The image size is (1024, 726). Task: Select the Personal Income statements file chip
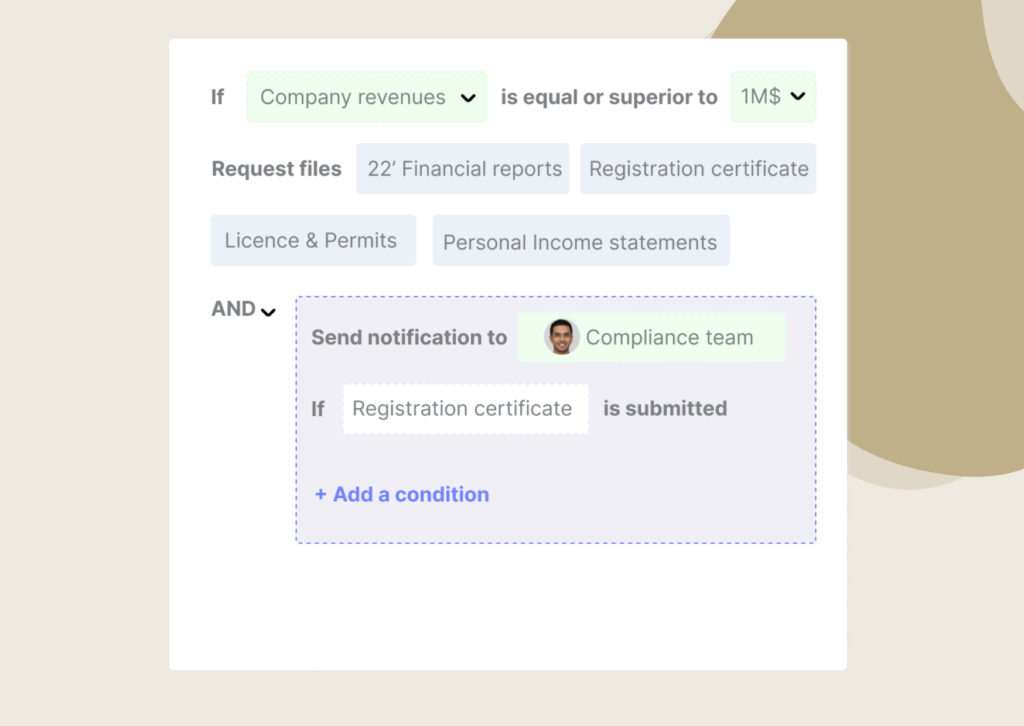pyautogui.click(x=581, y=240)
